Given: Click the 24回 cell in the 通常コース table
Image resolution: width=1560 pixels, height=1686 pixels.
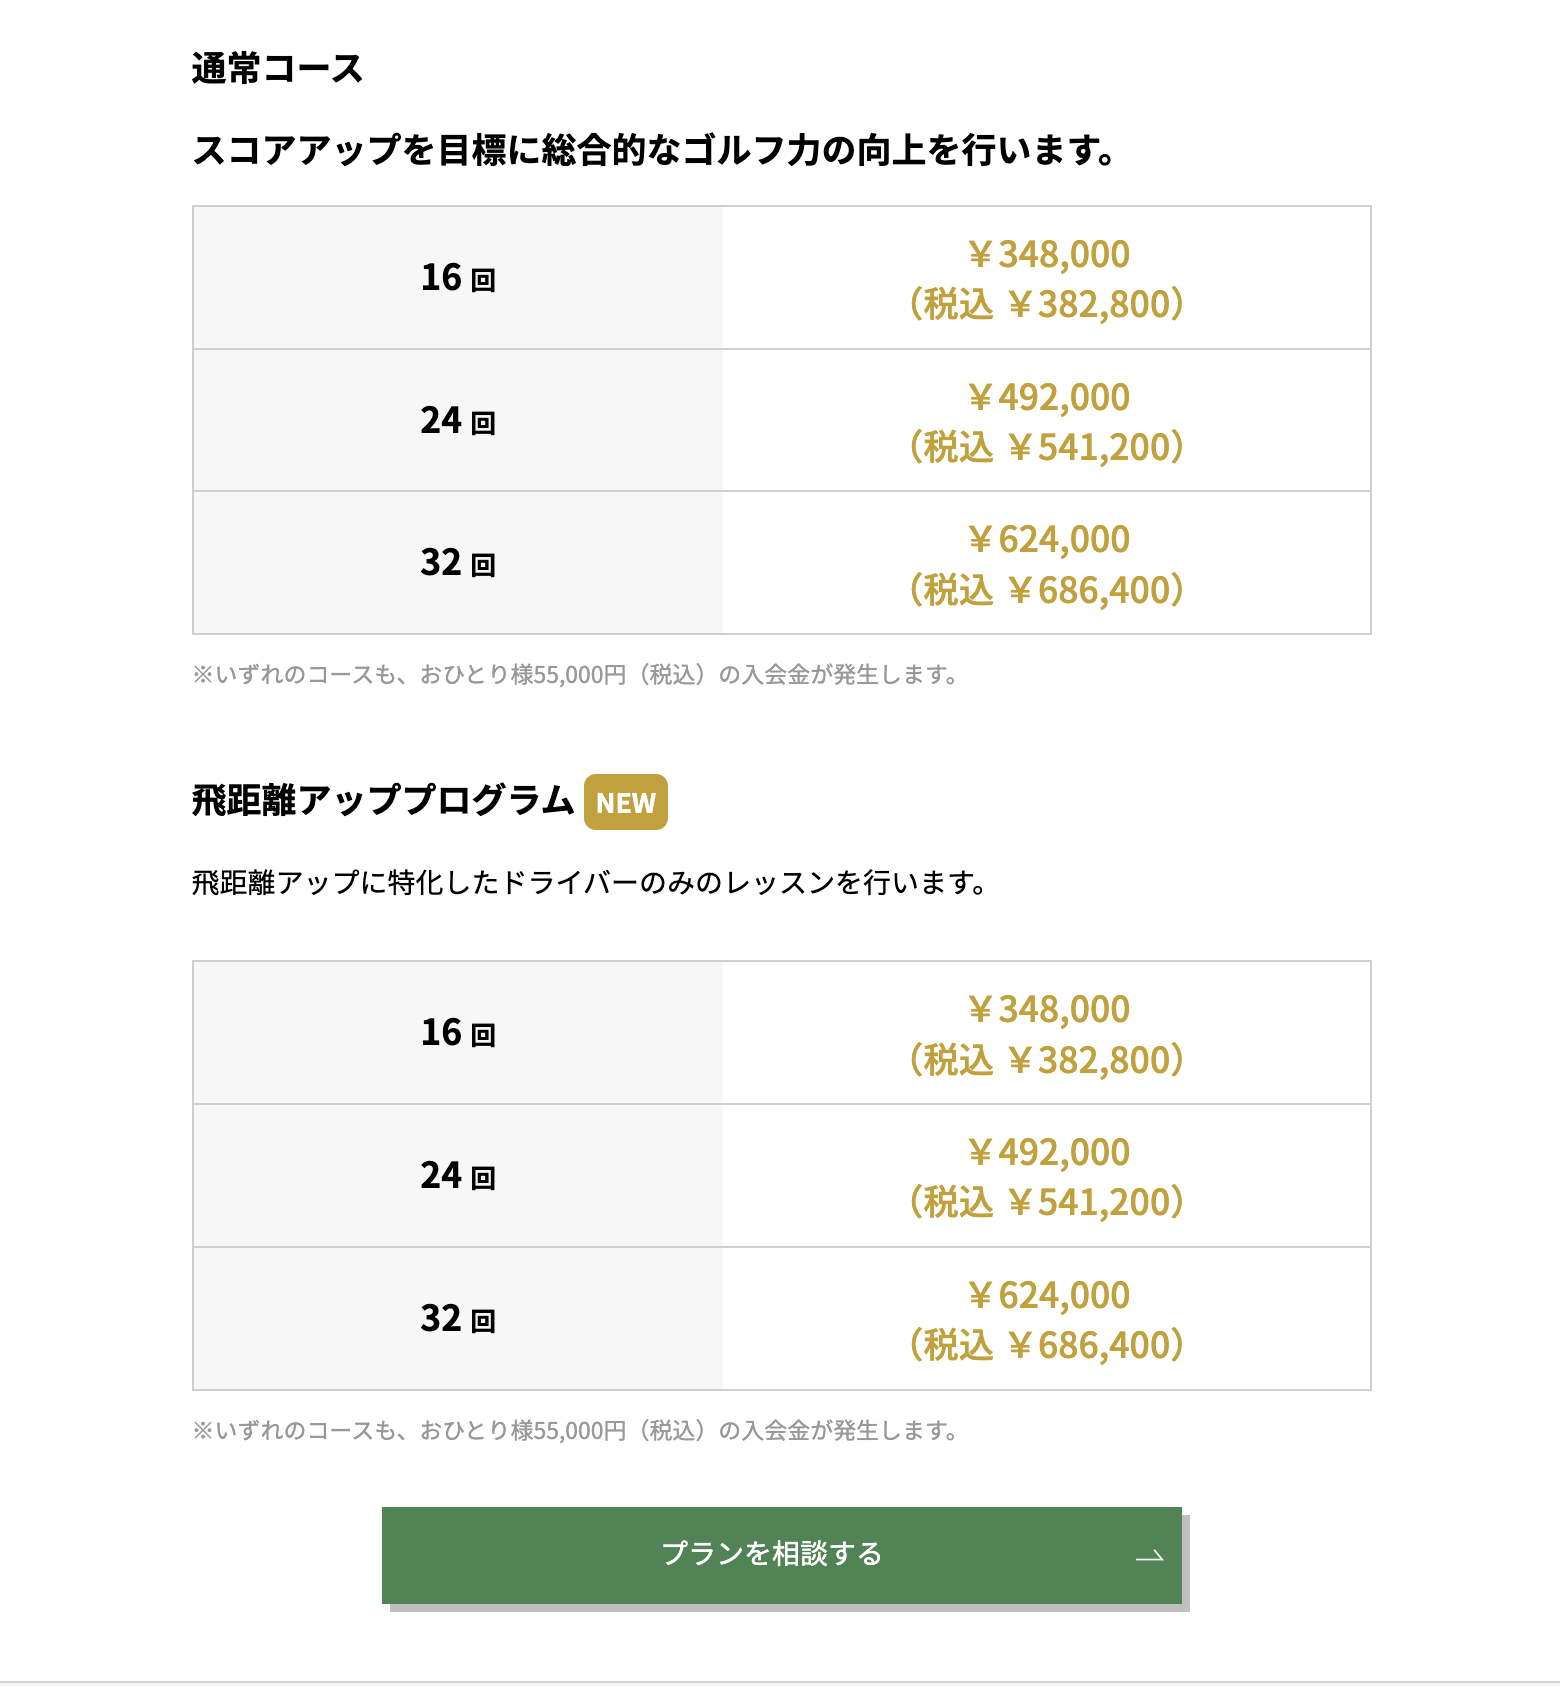Looking at the screenshot, I should 458,421.
